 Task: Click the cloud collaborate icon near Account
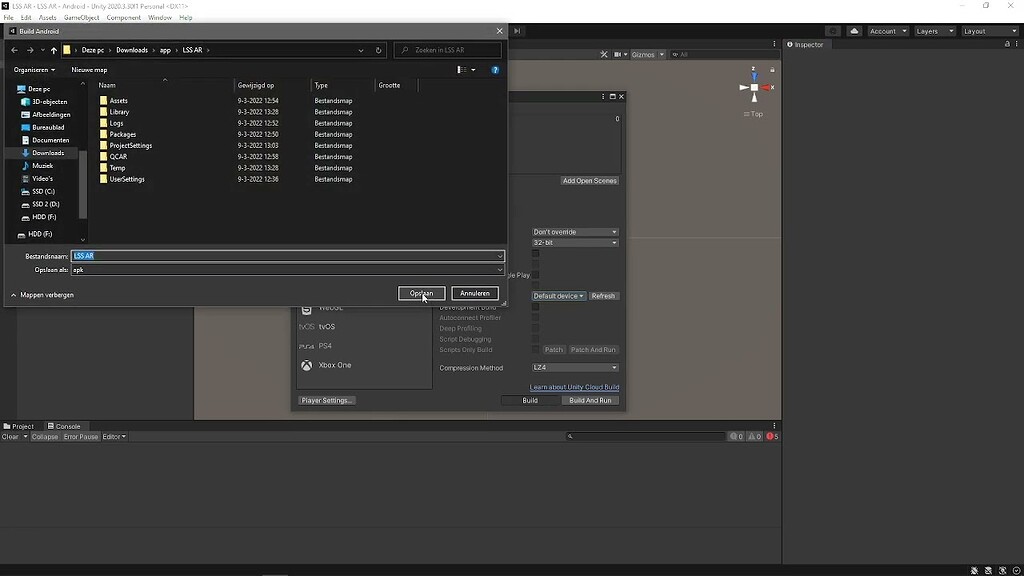pos(855,30)
